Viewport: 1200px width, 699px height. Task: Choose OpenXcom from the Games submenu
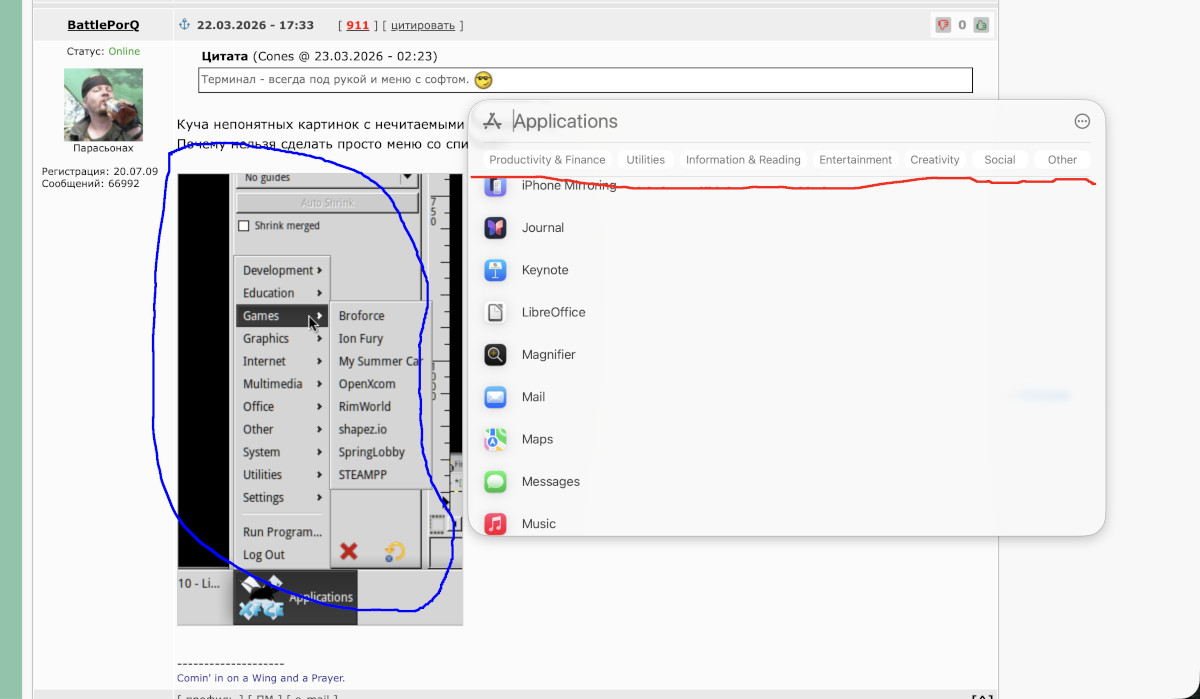pyautogui.click(x=367, y=384)
